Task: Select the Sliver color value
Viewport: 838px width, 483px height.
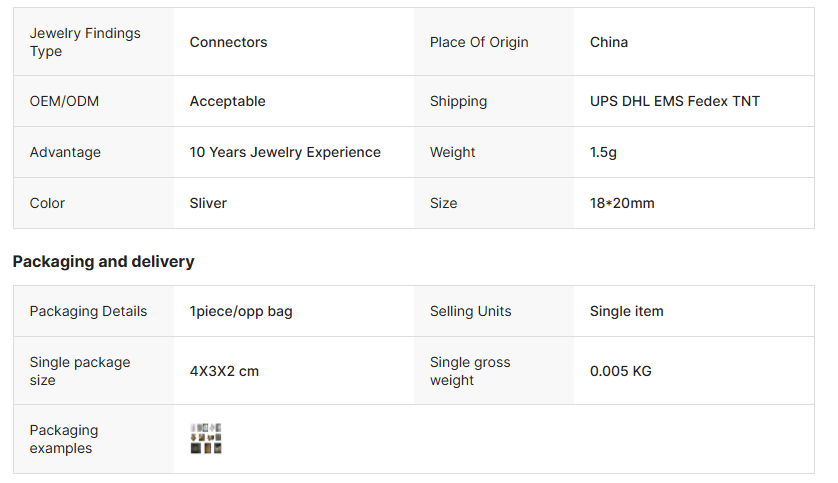Action: tap(208, 203)
